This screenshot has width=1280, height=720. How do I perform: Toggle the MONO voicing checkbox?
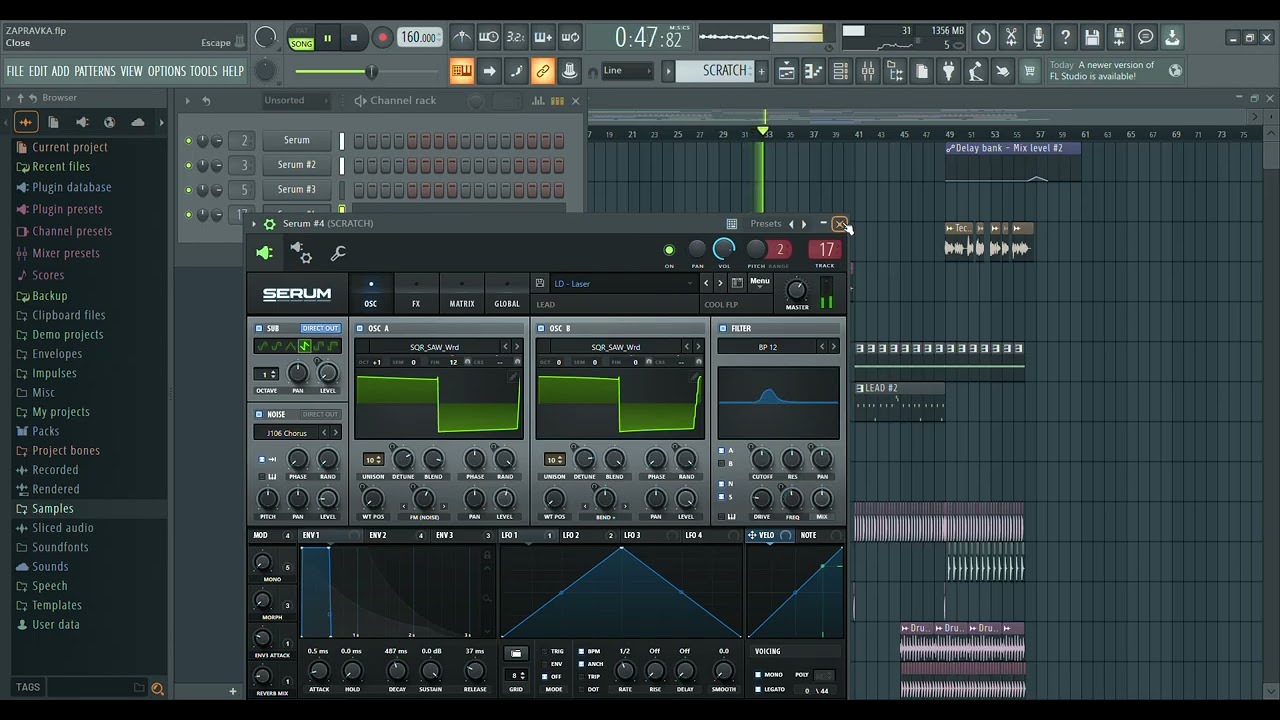click(x=757, y=675)
